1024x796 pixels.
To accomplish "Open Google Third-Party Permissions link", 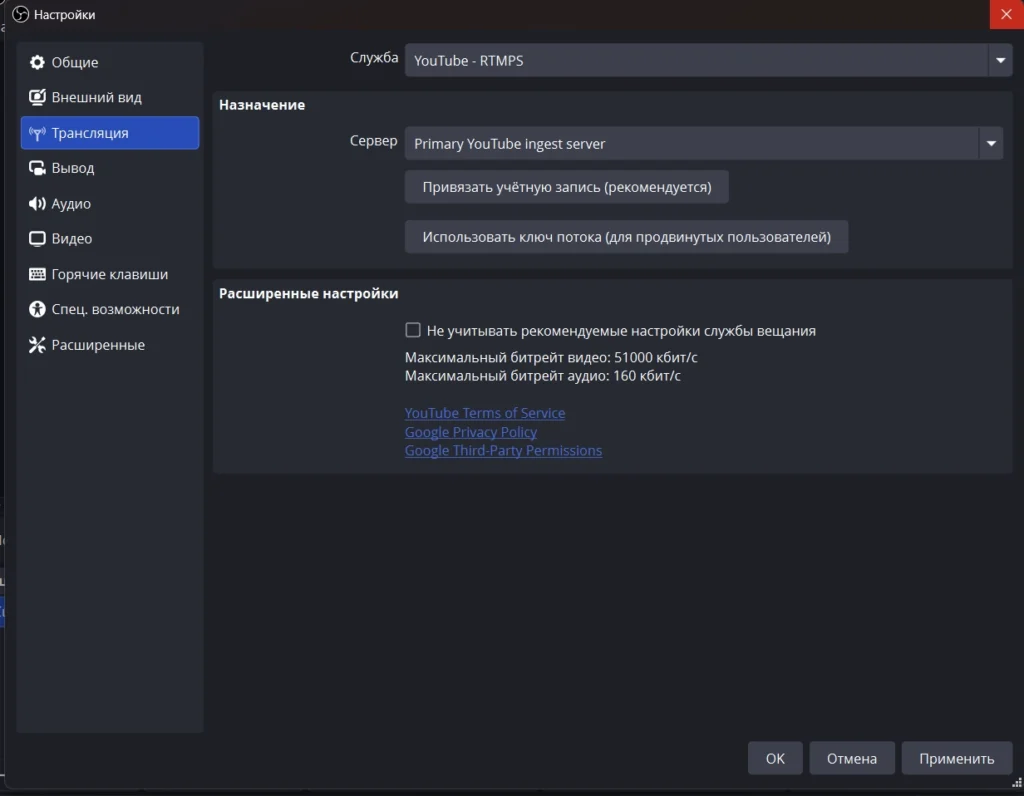I will click(x=503, y=451).
